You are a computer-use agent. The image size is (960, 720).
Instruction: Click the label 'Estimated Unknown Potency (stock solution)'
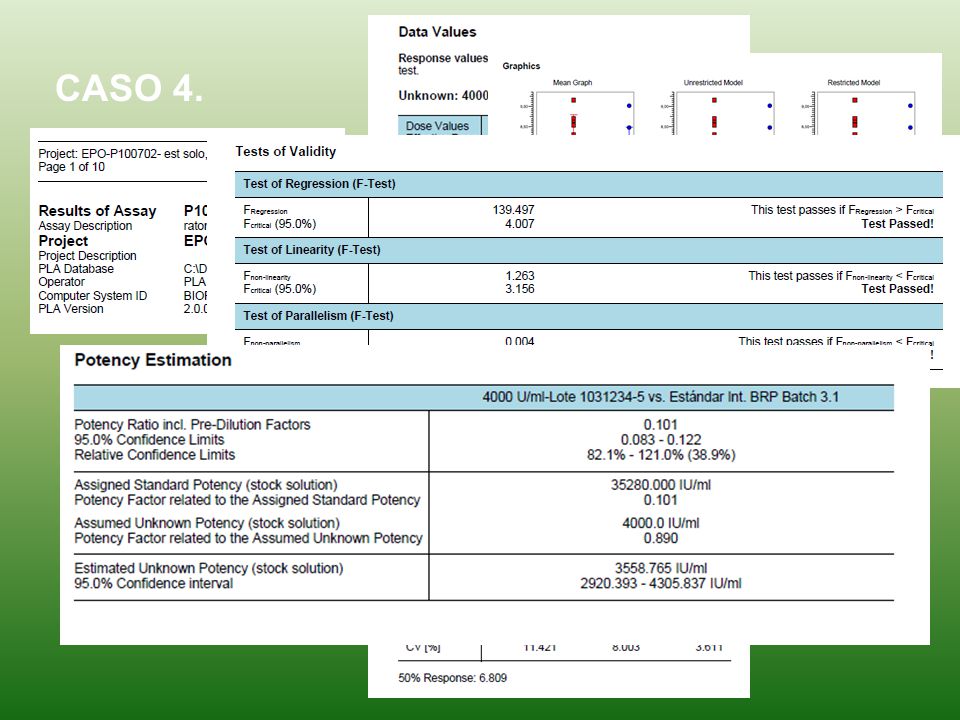209,569
